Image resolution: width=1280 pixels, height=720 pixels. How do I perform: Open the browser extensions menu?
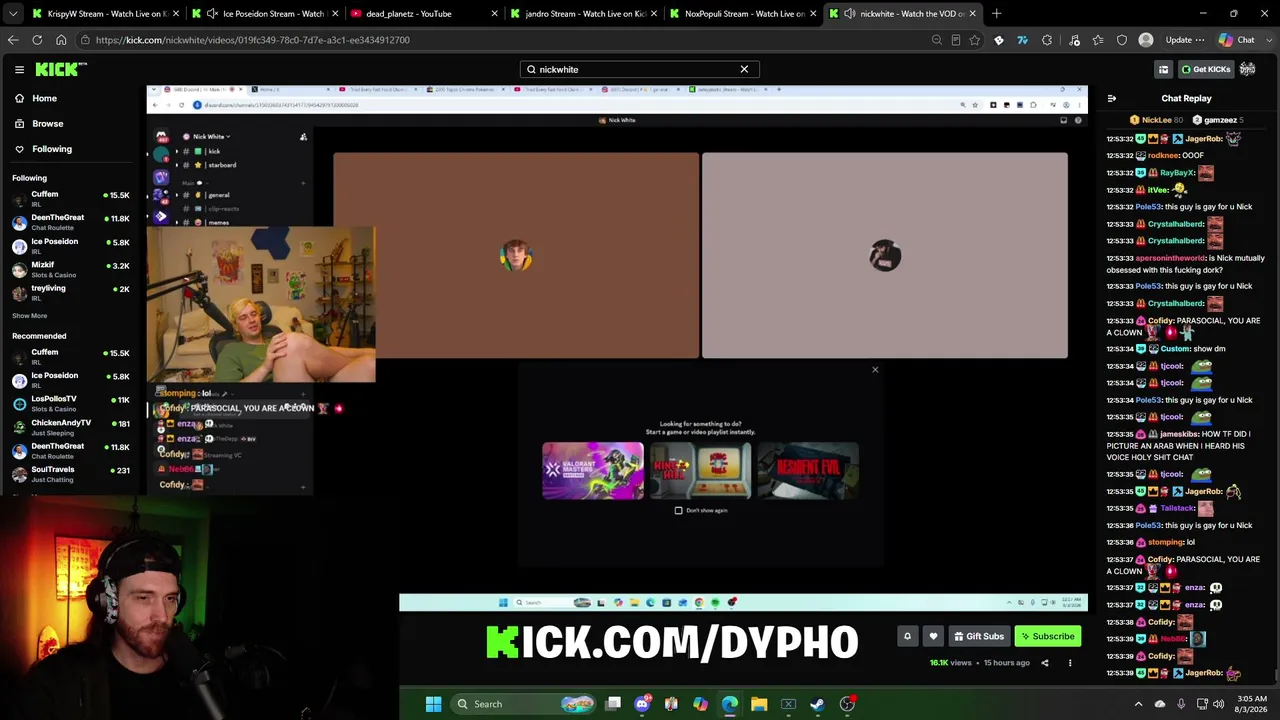1047,40
